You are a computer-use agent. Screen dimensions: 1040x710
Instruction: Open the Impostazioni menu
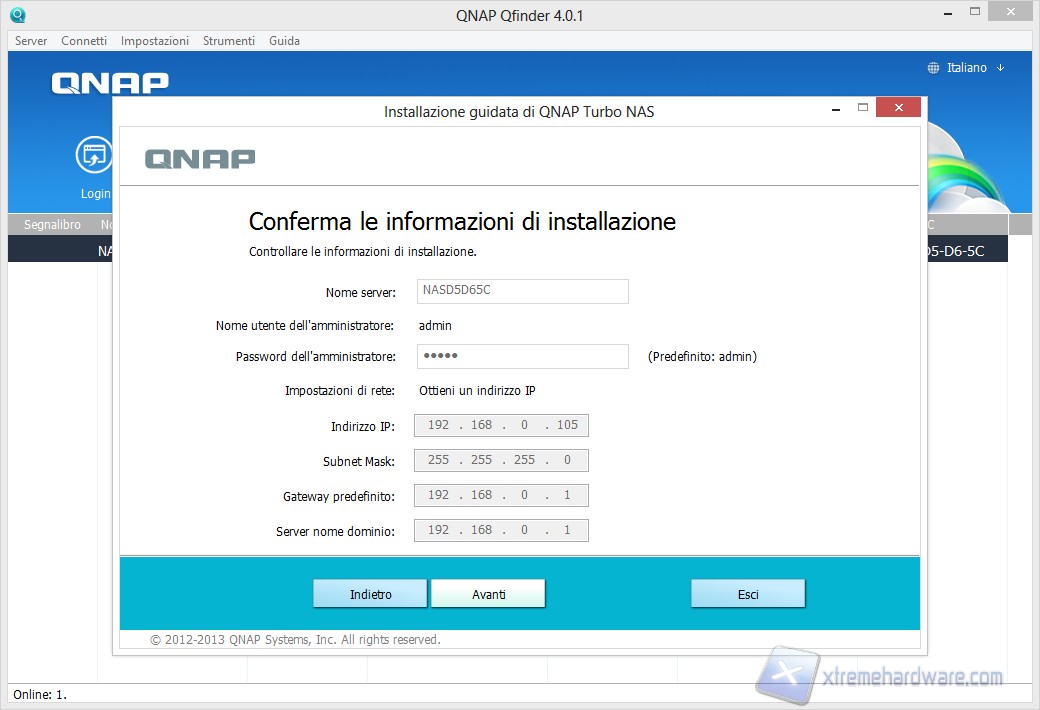pos(155,41)
